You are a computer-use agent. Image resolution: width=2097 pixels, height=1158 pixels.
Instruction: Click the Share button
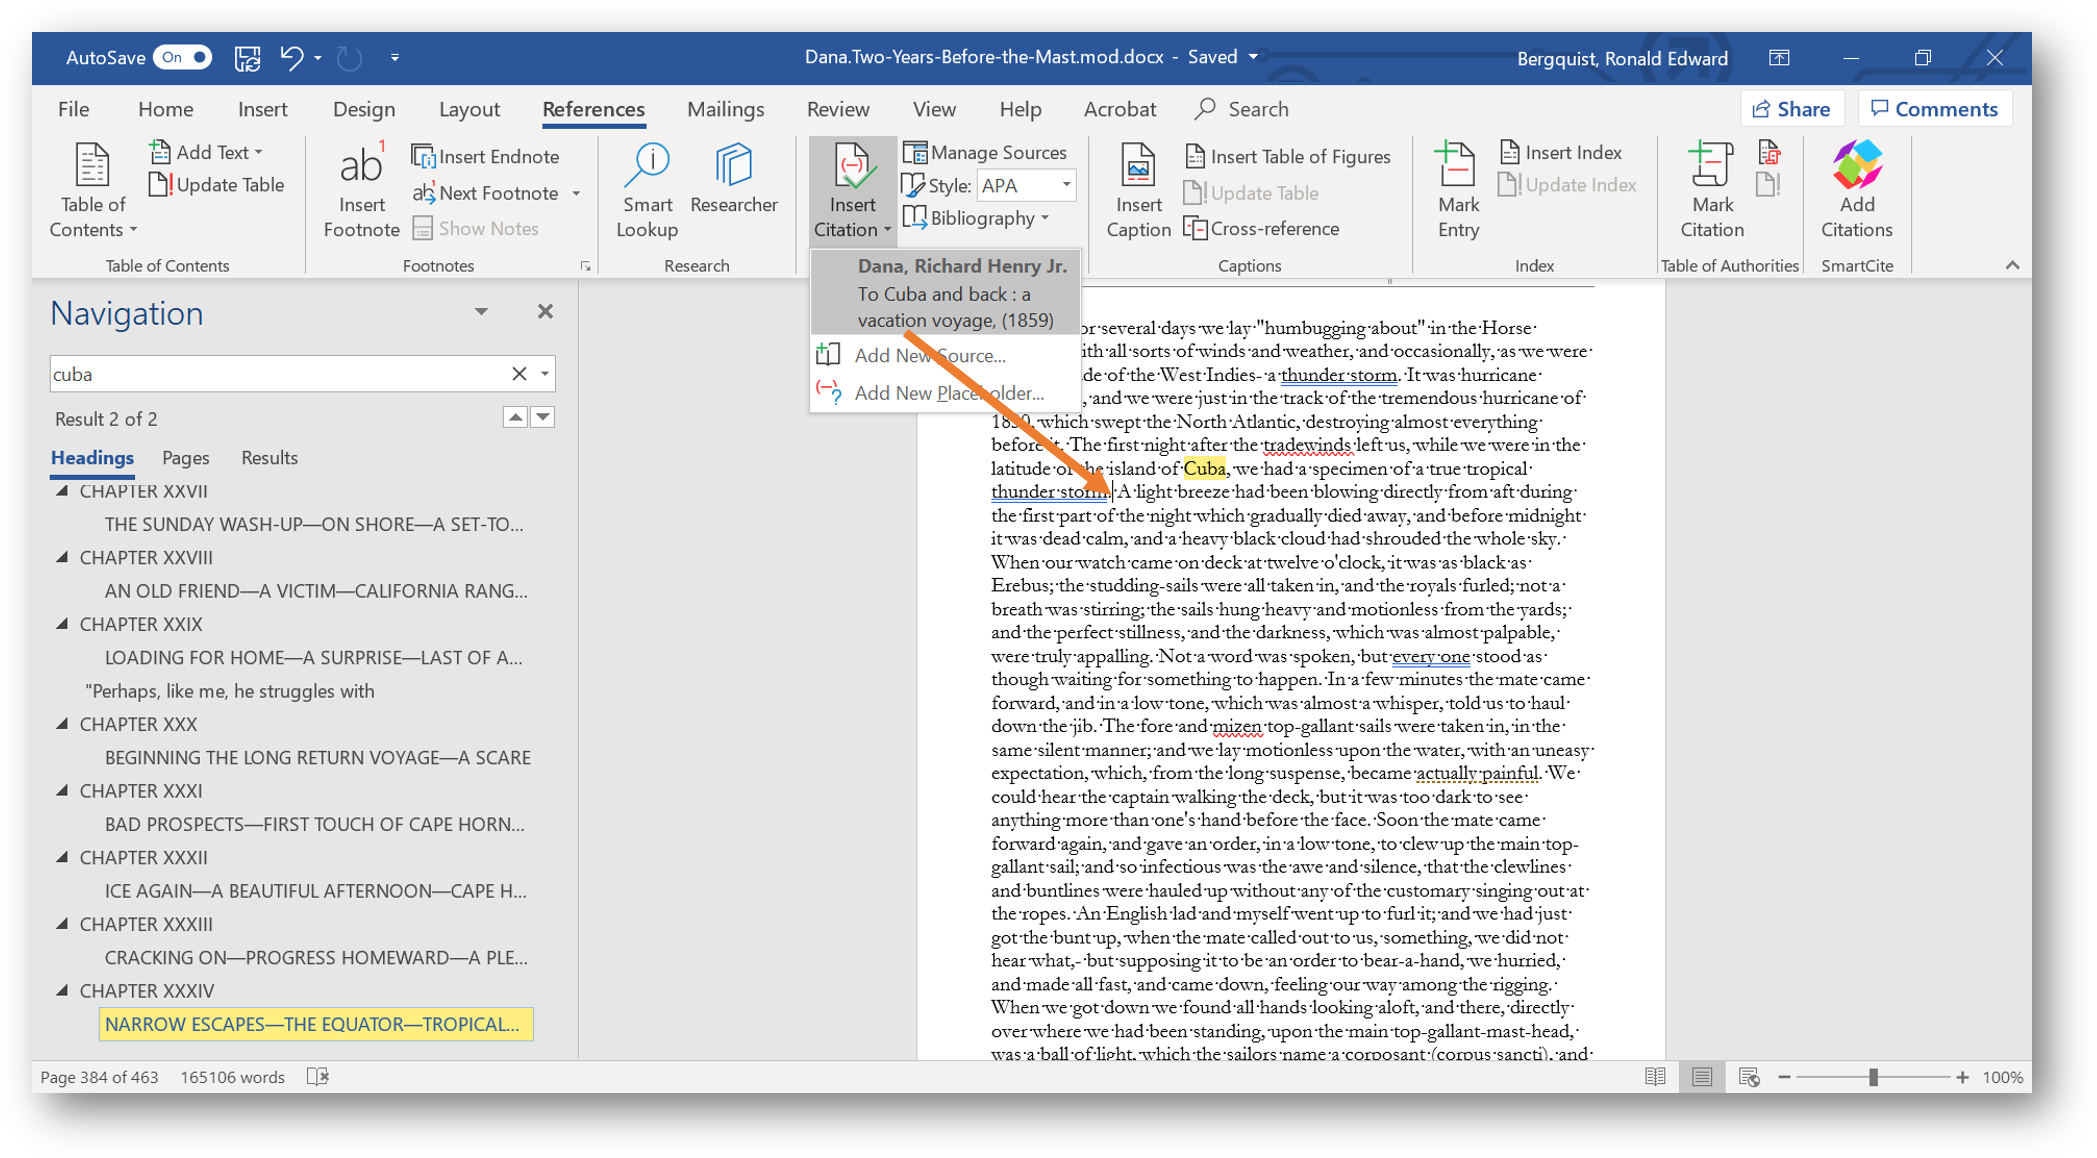click(x=1791, y=109)
